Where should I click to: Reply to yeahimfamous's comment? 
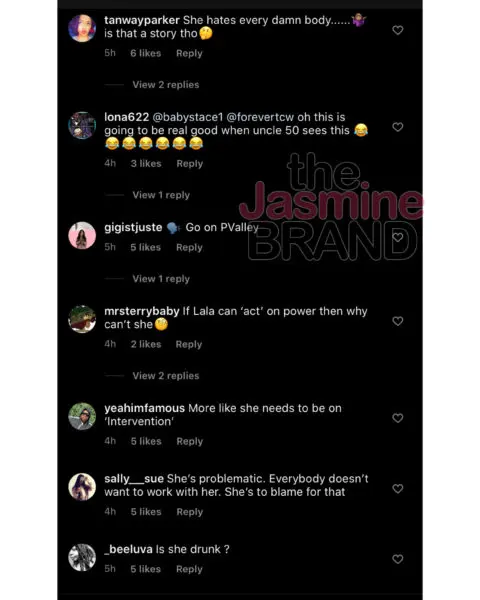pos(189,441)
